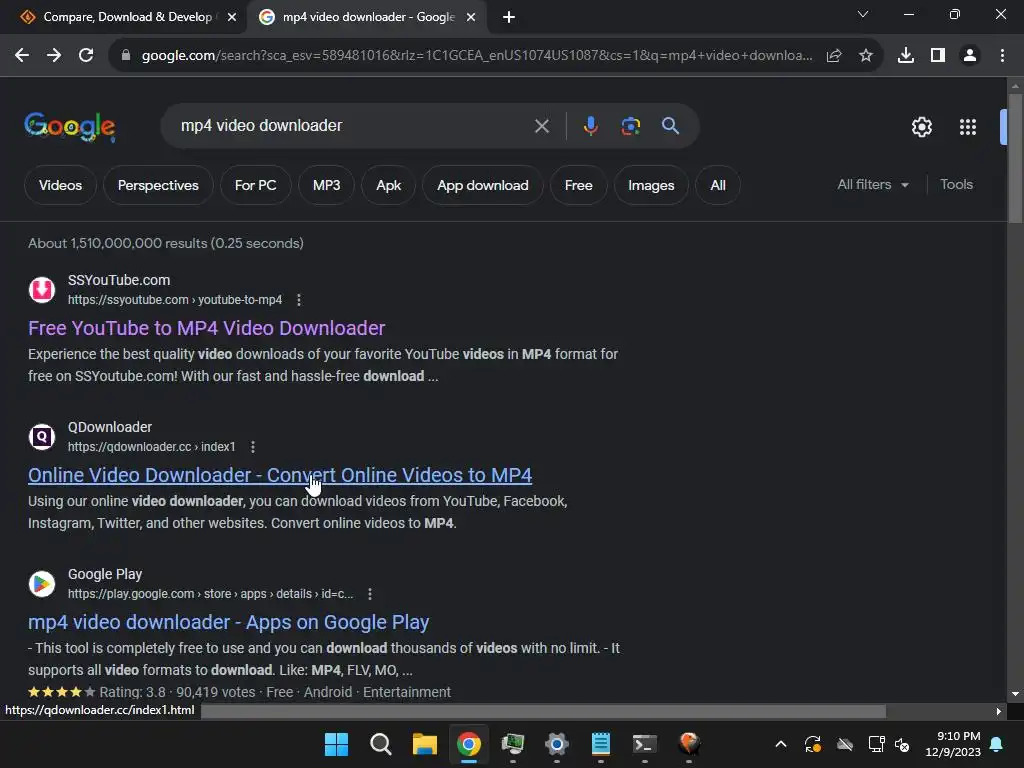Image resolution: width=1024 pixels, height=768 pixels.
Task: Open Terminal from the taskbar
Action: (645, 744)
